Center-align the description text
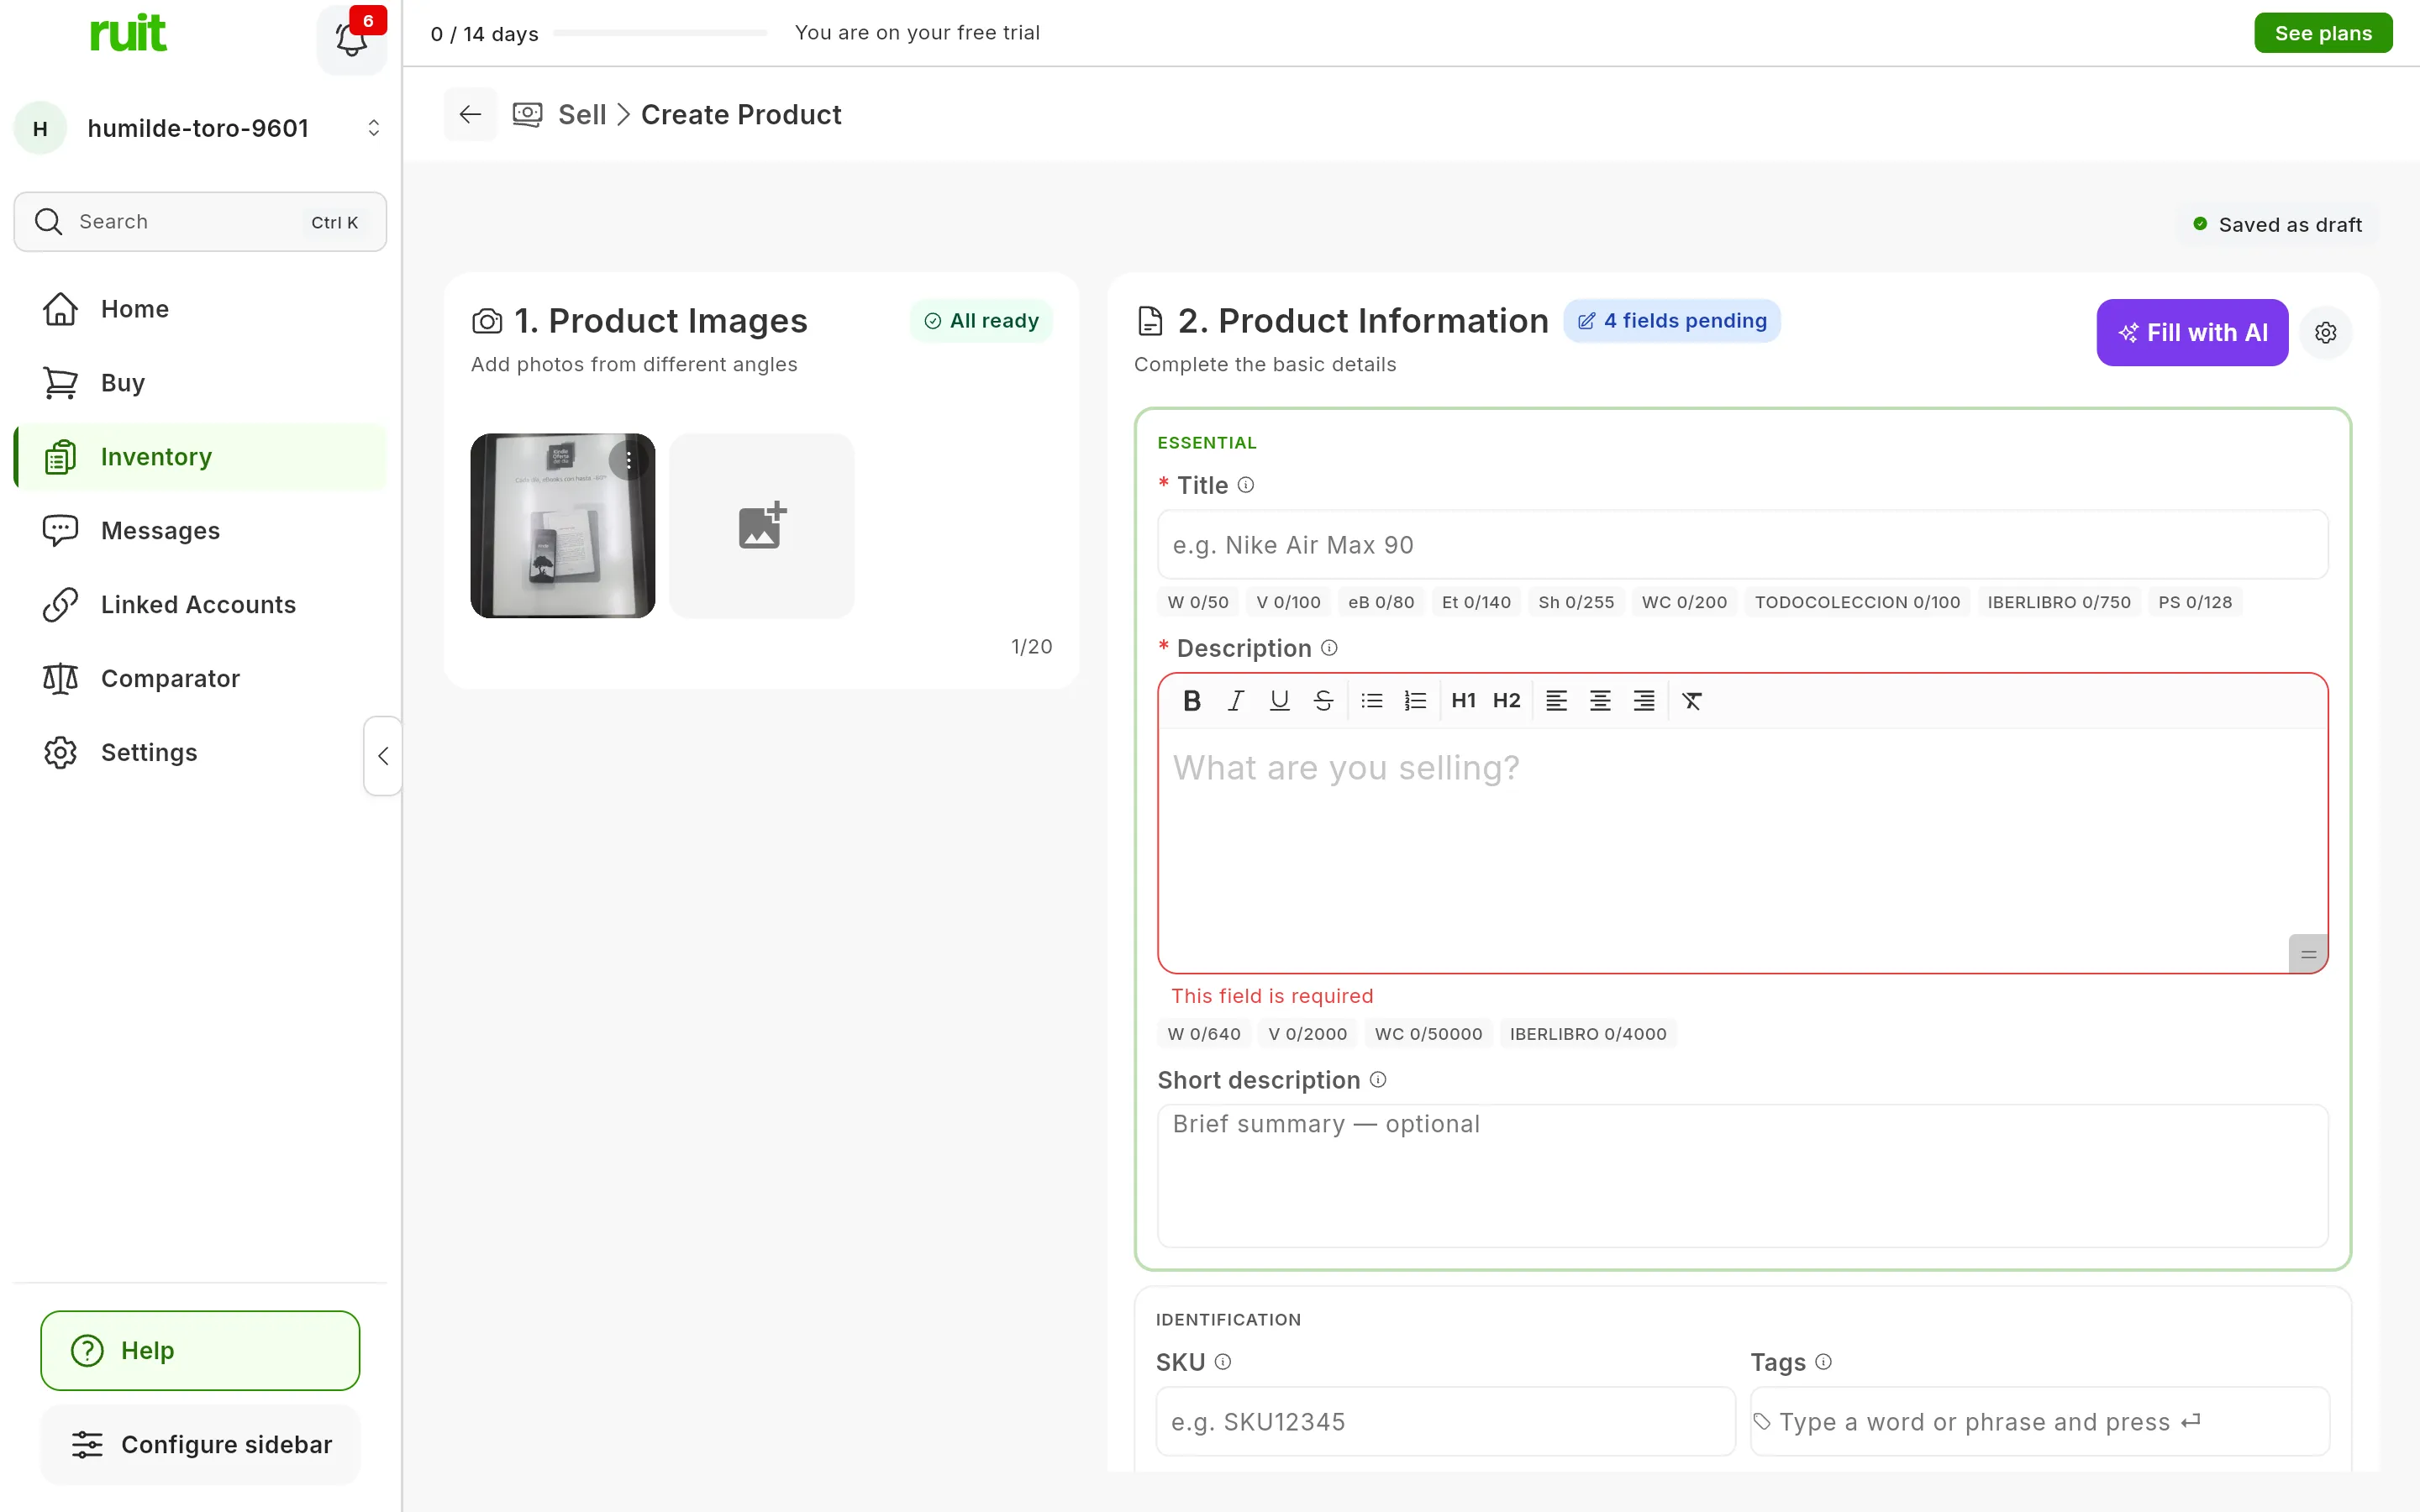 pyautogui.click(x=1600, y=701)
